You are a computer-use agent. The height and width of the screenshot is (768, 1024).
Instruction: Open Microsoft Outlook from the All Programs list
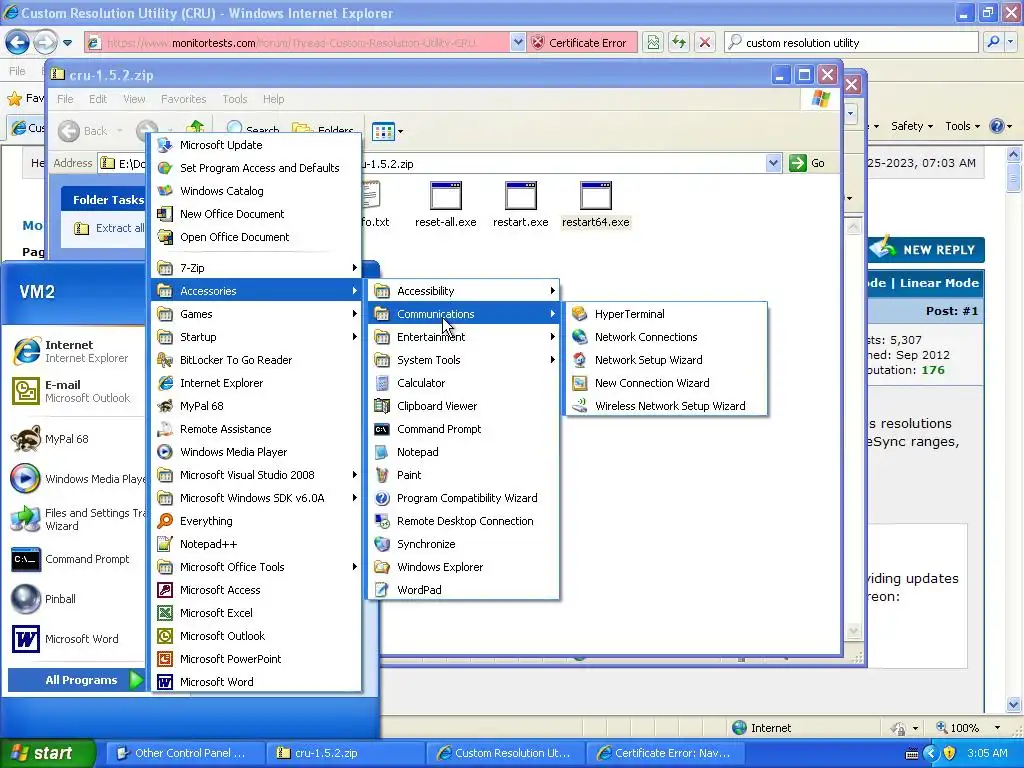click(256, 635)
